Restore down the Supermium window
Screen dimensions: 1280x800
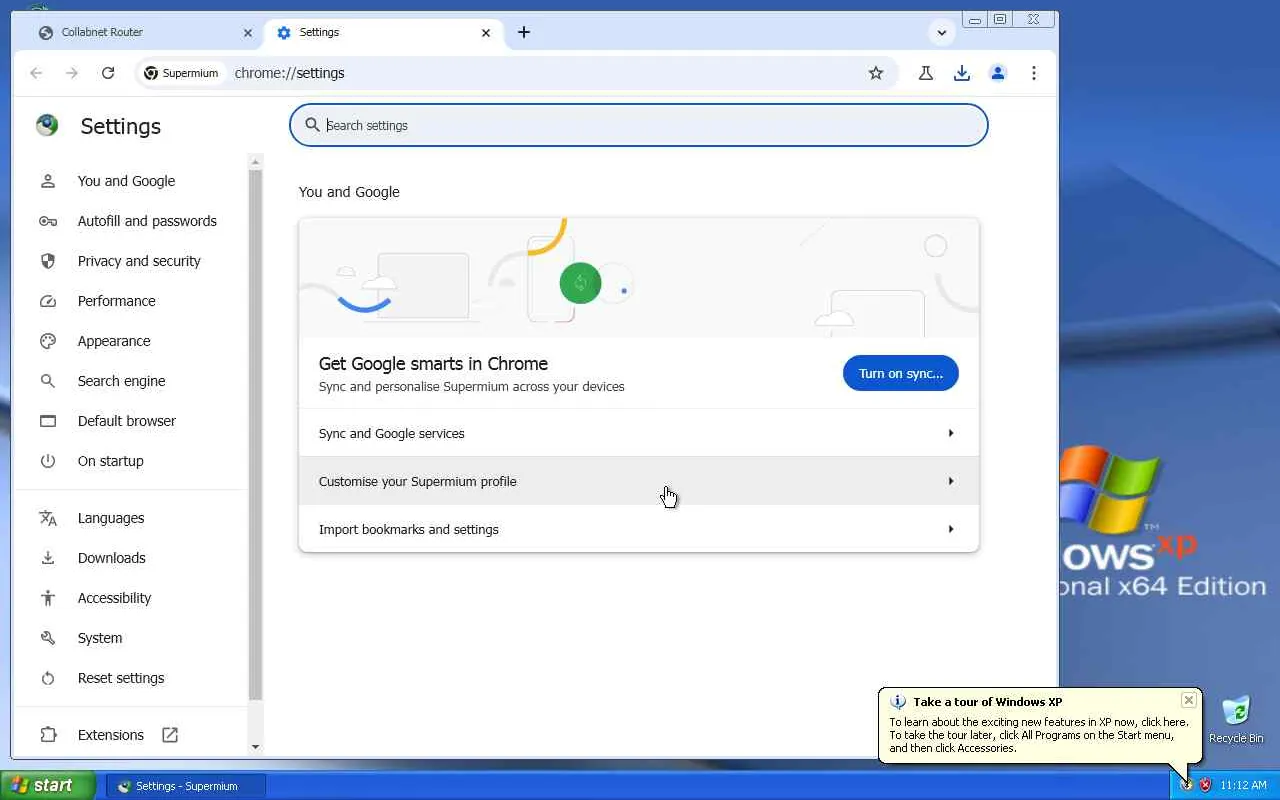pos(1000,19)
